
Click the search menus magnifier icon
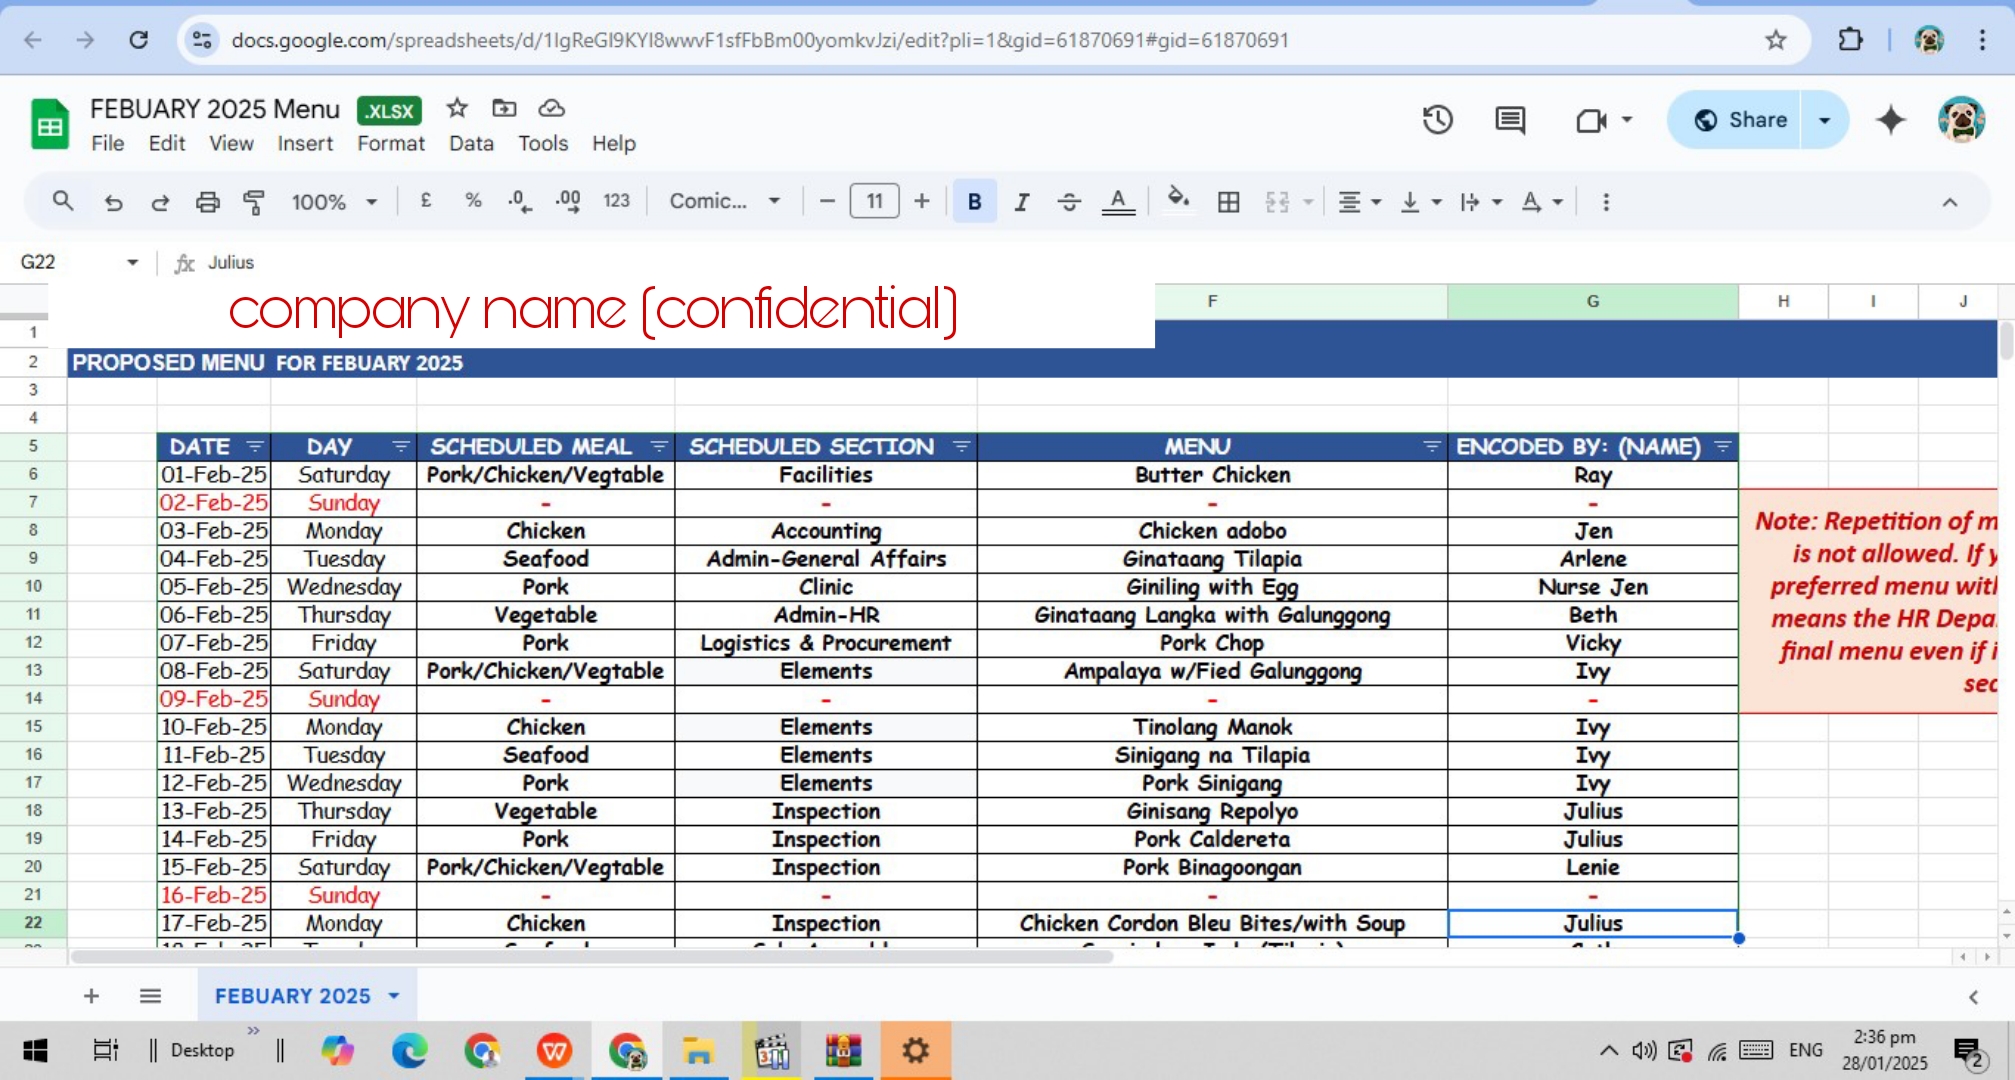(x=63, y=201)
